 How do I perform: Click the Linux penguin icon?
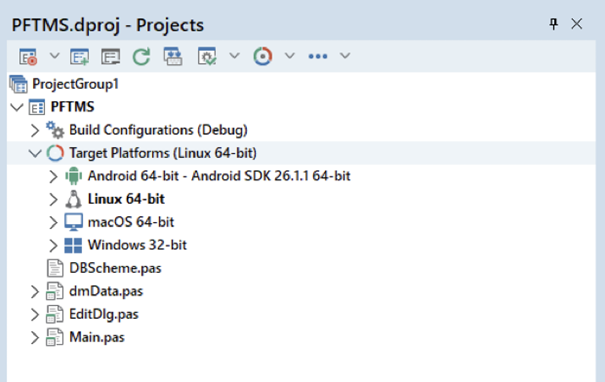tap(73, 199)
